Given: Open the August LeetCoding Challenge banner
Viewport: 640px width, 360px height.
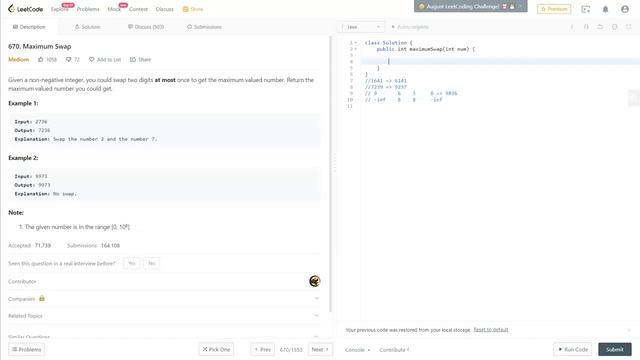Looking at the screenshot, I should [470, 6].
